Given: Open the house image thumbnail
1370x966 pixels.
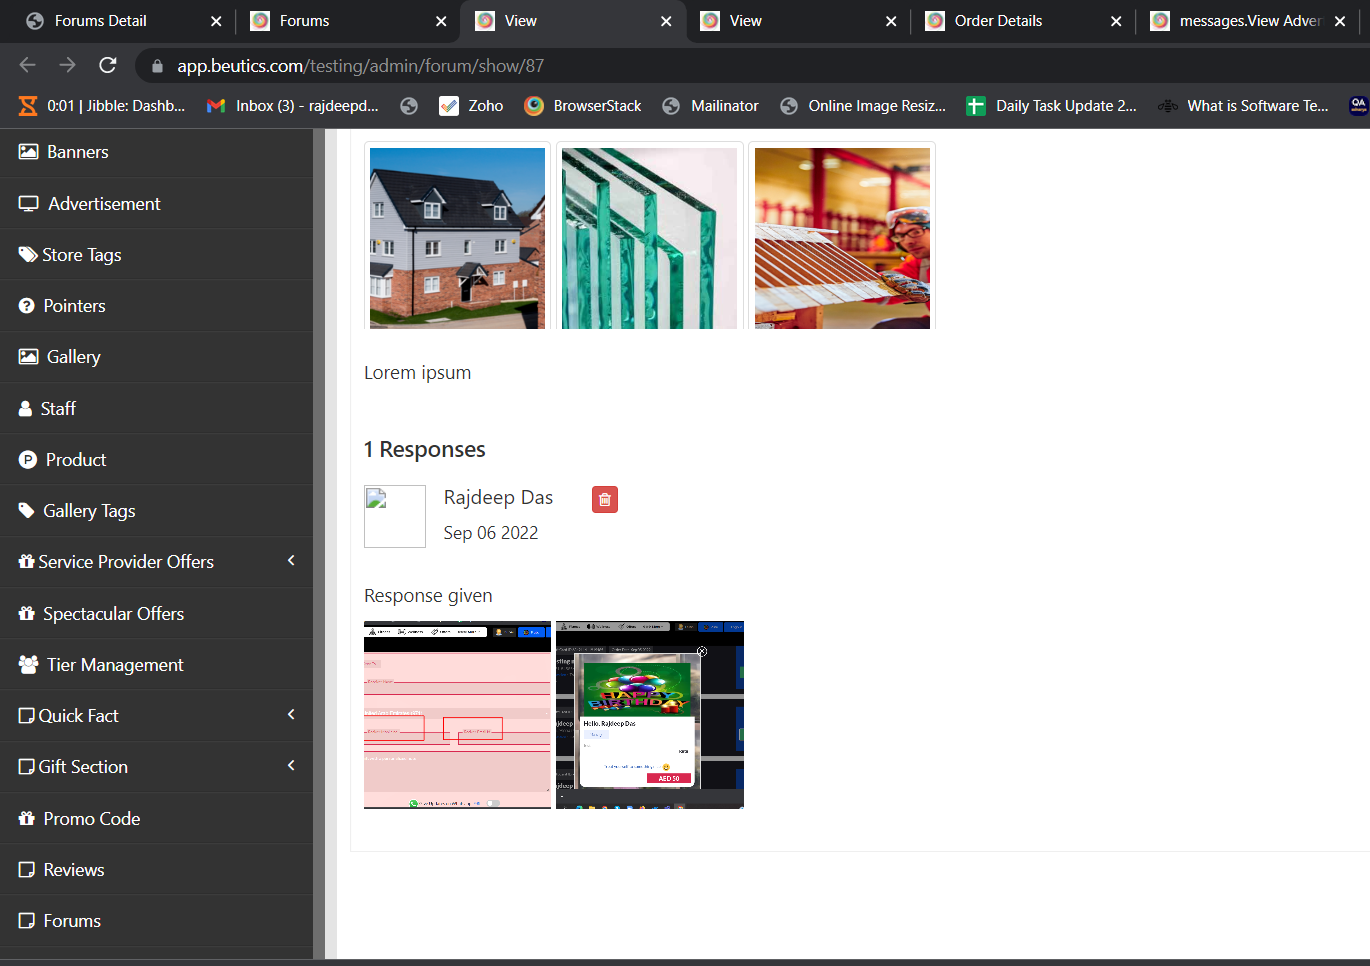Looking at the screenshot, I should [457, 238].
